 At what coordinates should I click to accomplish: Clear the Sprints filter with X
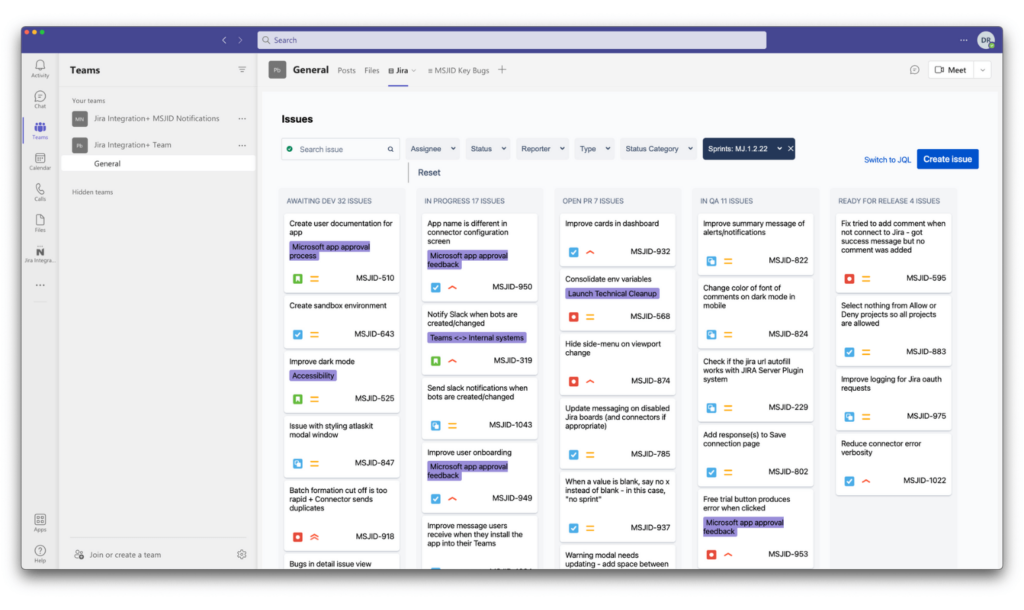pos(790,148)
